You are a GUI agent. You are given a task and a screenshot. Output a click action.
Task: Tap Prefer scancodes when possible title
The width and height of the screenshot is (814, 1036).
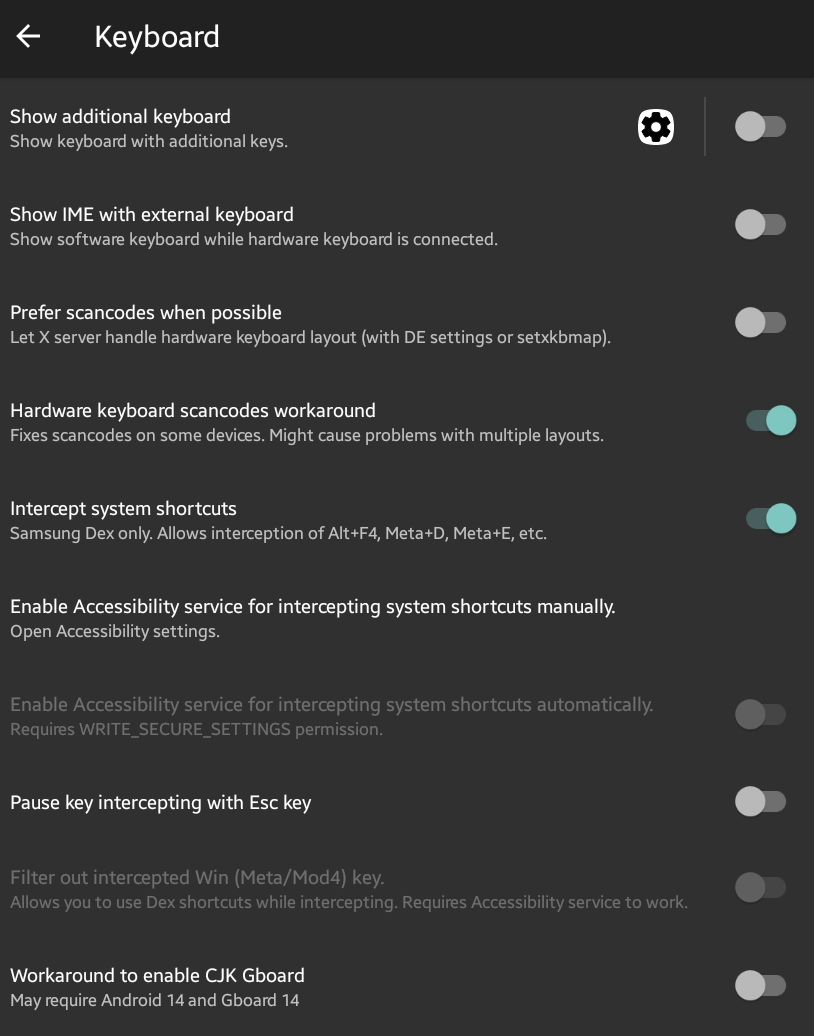[x=146, y=312]
